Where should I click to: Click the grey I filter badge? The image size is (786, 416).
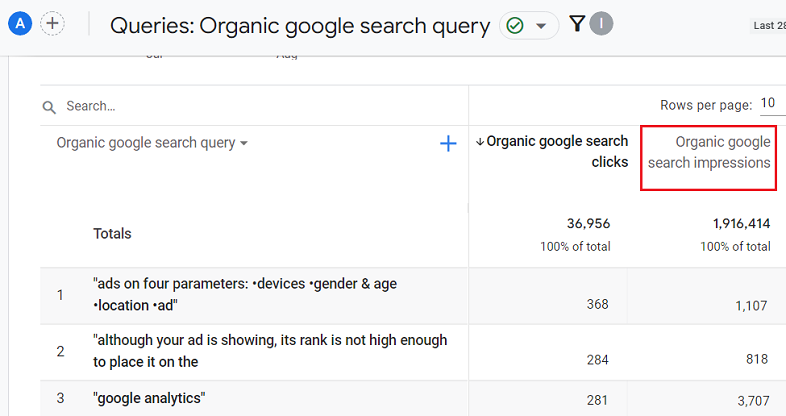601,24
